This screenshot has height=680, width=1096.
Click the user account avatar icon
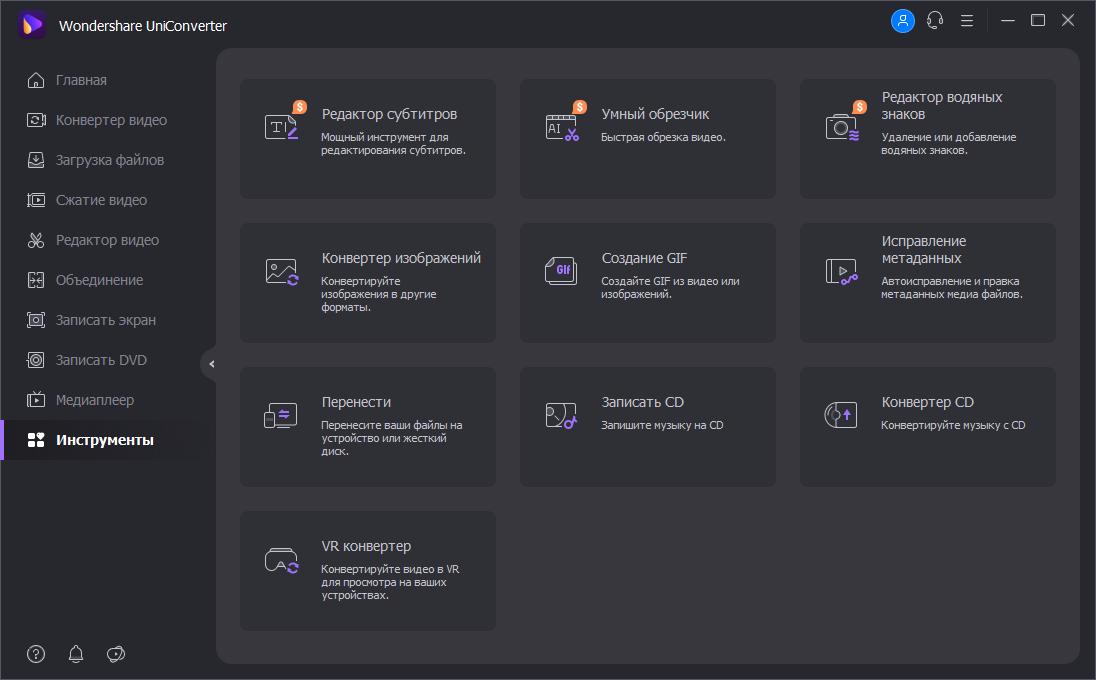pyautogui.click(x=903, y=21)
